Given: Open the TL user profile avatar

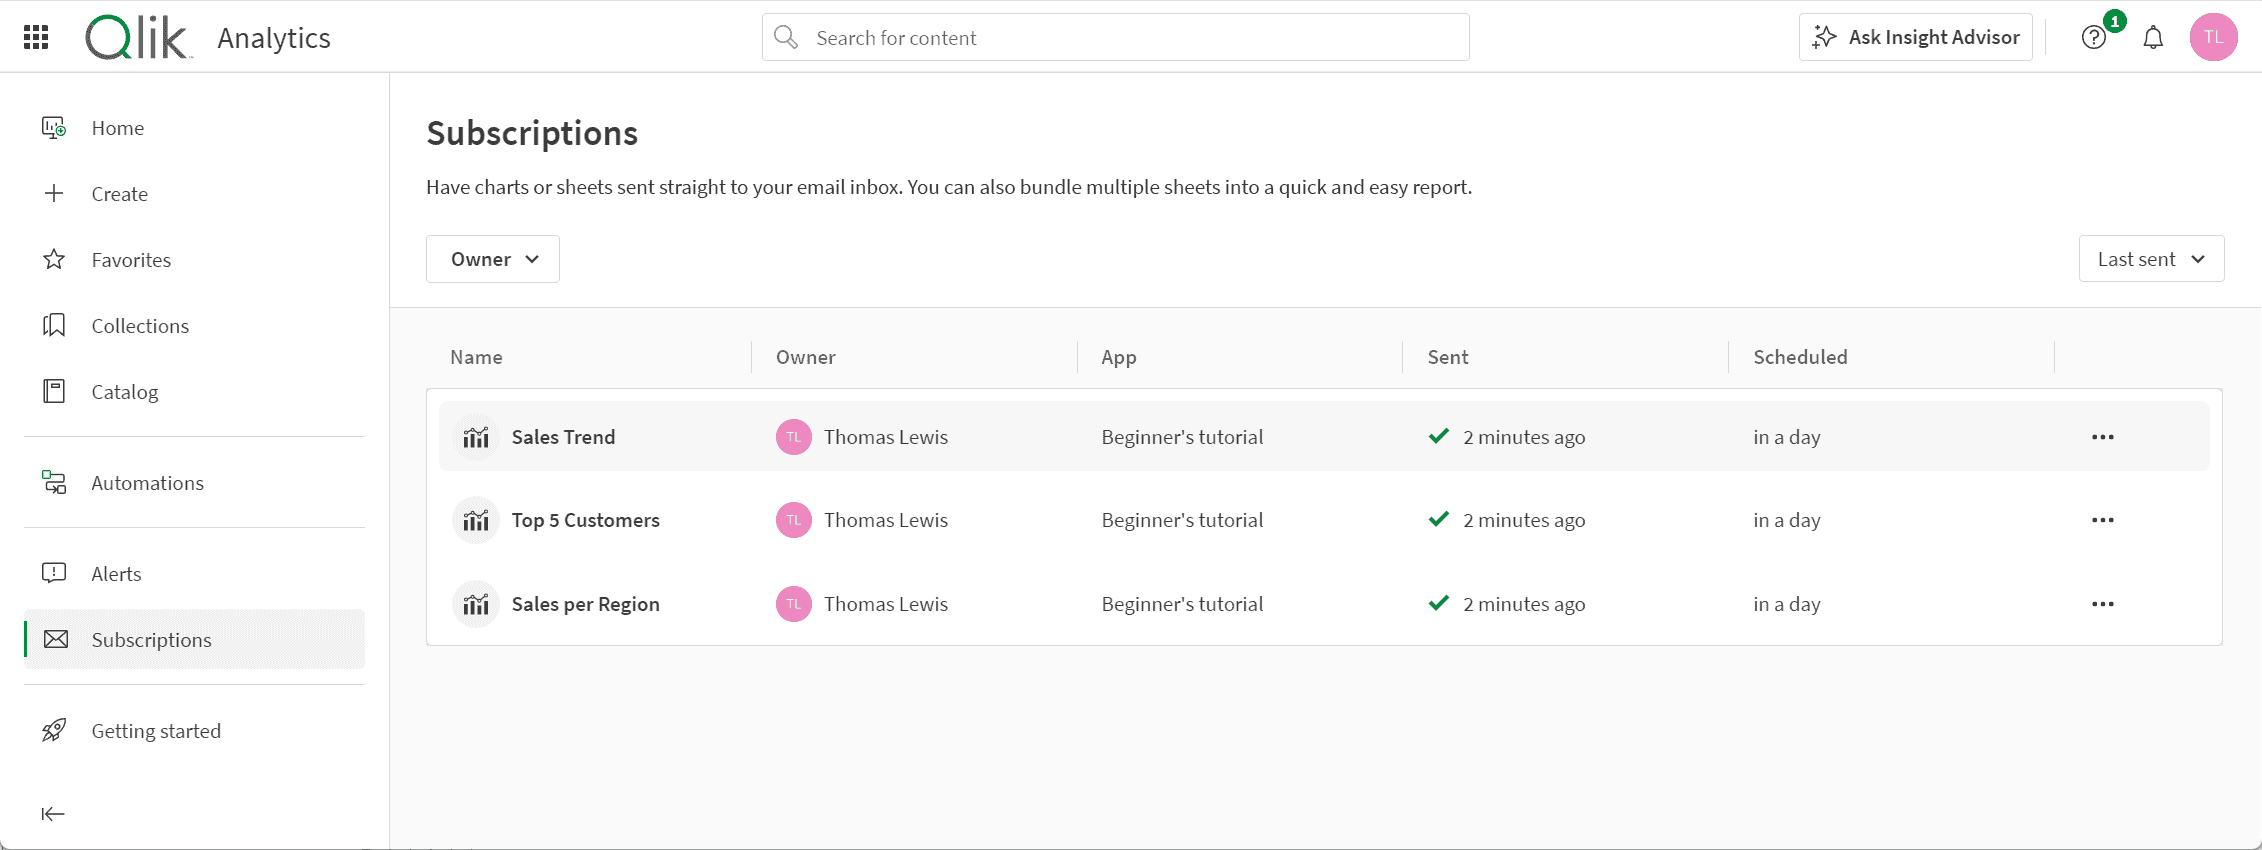Looking at the screenshot, I should [x=2213, y=38].
